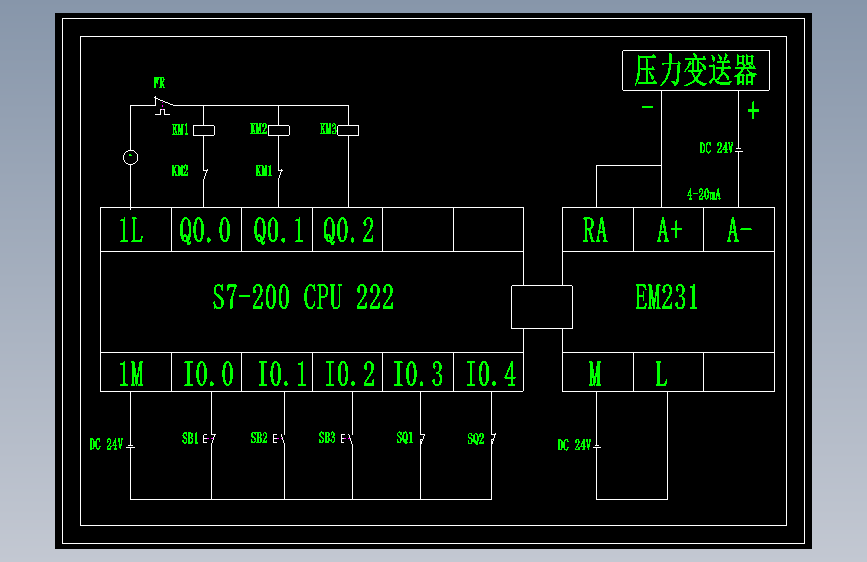The image size is (867, 562).
Task: Select the plus sign of the transmitter
Action: point(753,111)
